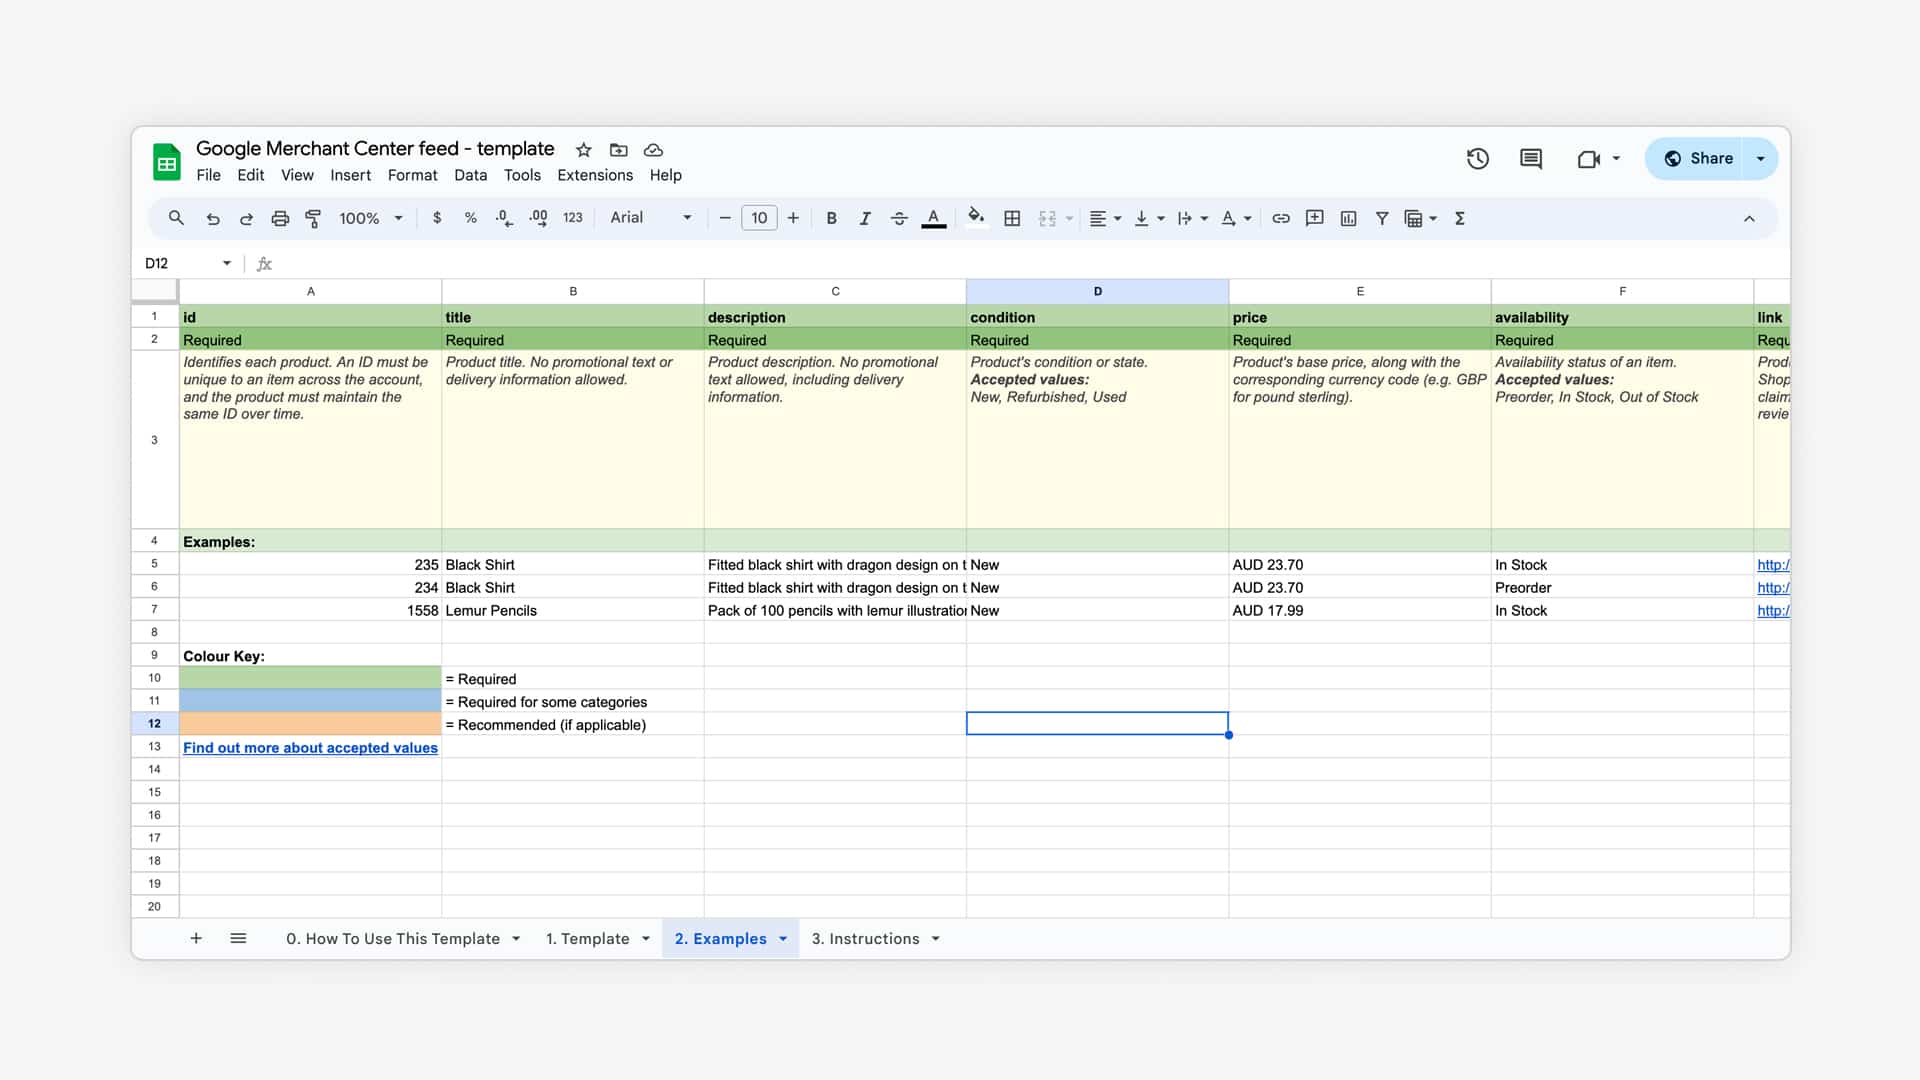Print the spreadsheet
The height and width of the screenshot is (1080, 1920).
pyautogui.click(x=280, y=218)
